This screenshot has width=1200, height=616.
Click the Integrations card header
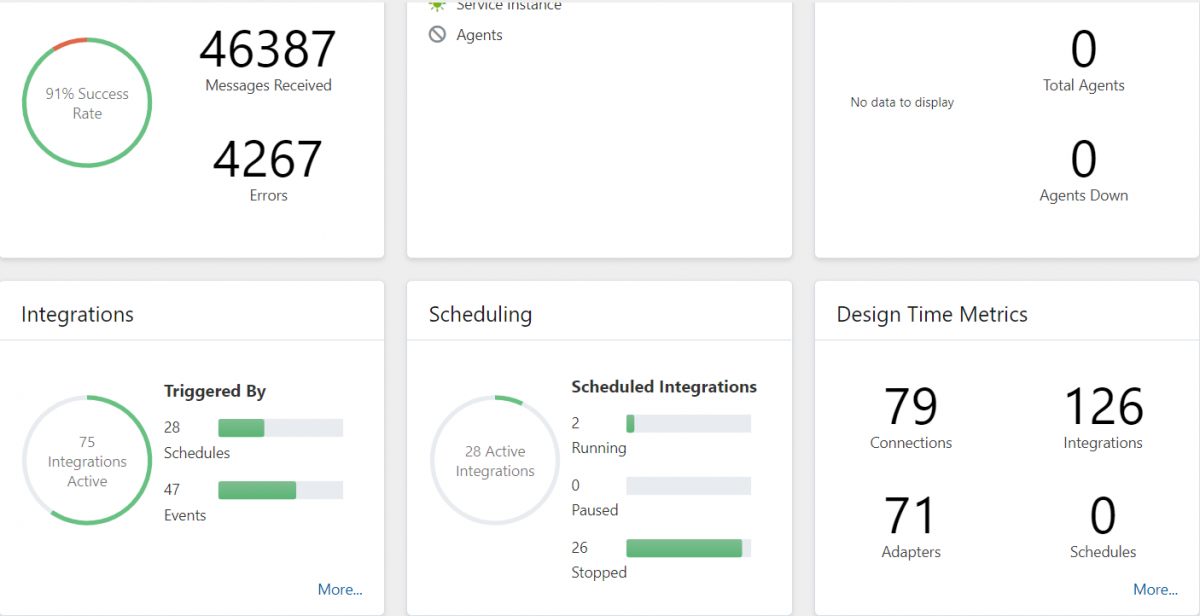[77, 313]
